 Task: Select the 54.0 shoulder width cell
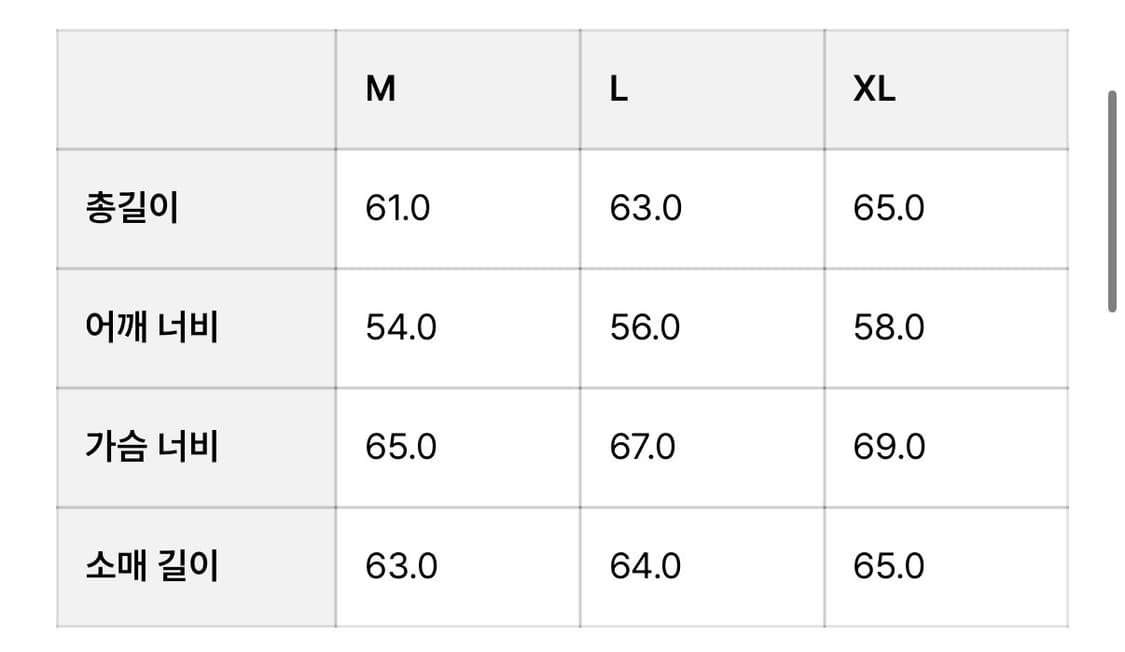(401, 328)
